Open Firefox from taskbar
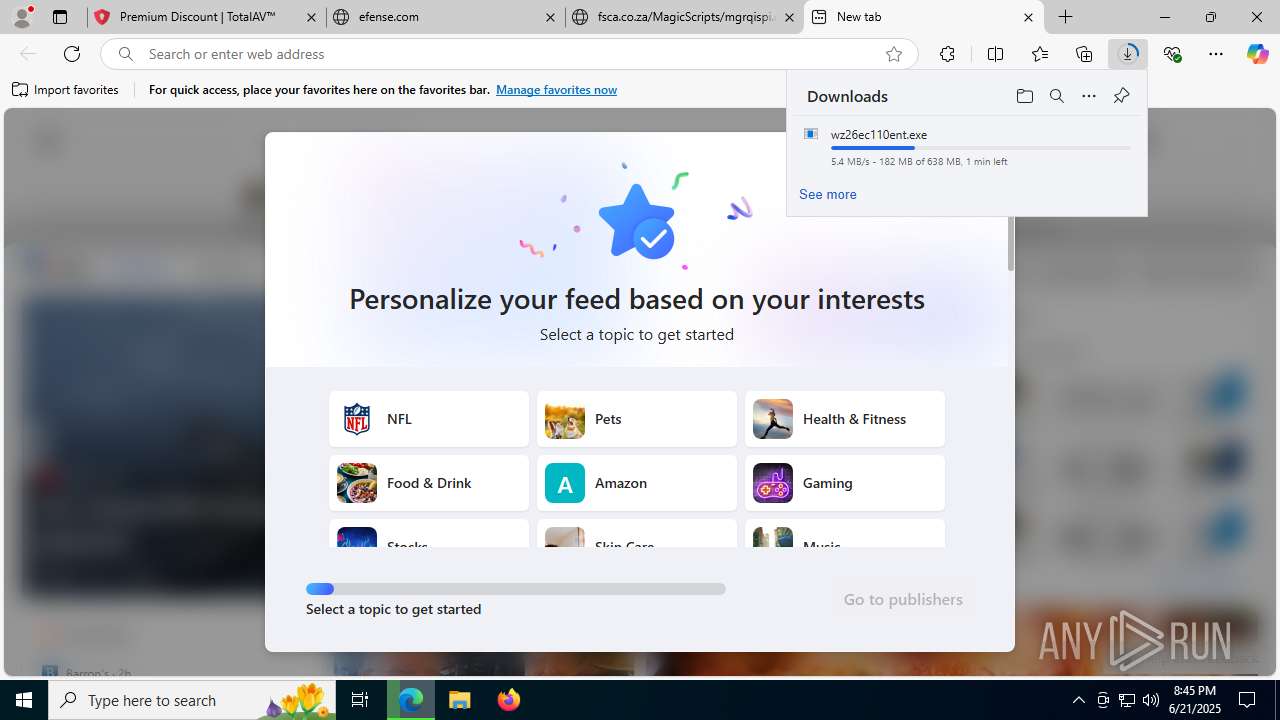Image resolution: width=1280 pixels, height=720 pixels. click(509, 700)
